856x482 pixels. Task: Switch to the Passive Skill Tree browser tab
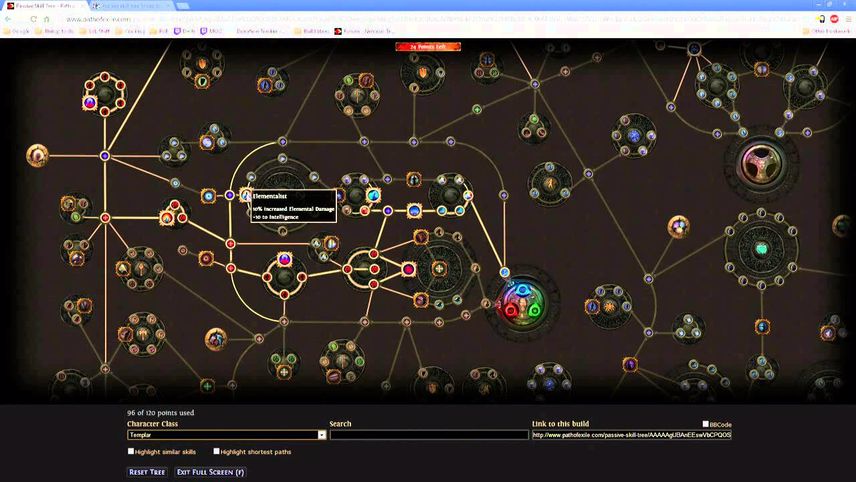[x=46, y=5]
